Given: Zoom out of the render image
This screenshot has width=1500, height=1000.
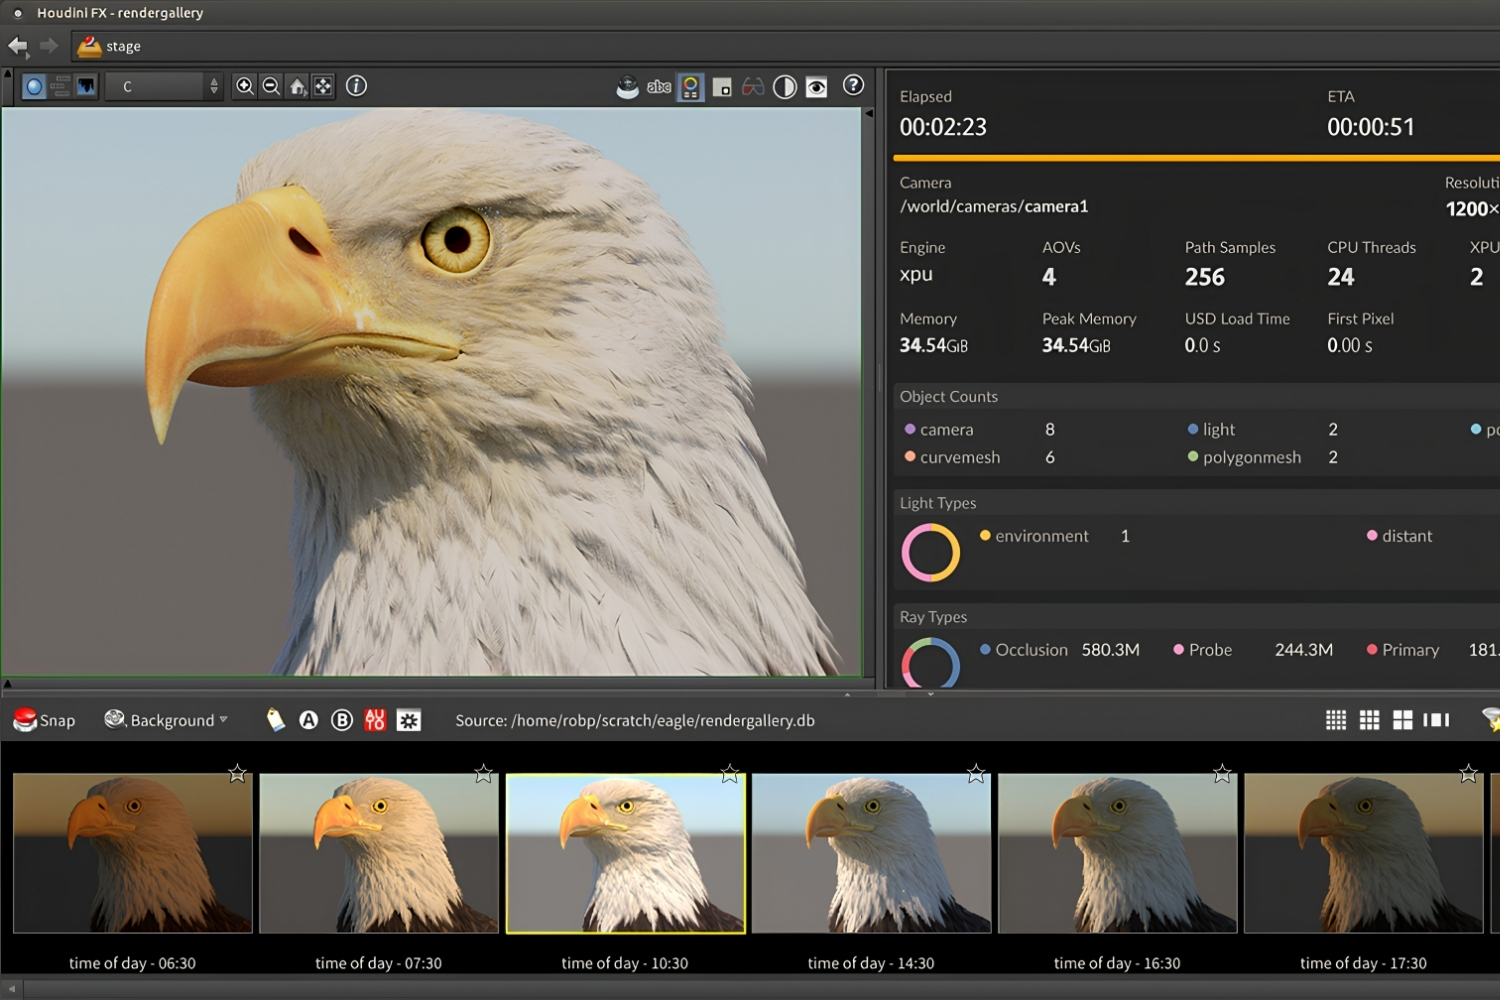Looking at the screenshot, I should click(x=271, y=86).
